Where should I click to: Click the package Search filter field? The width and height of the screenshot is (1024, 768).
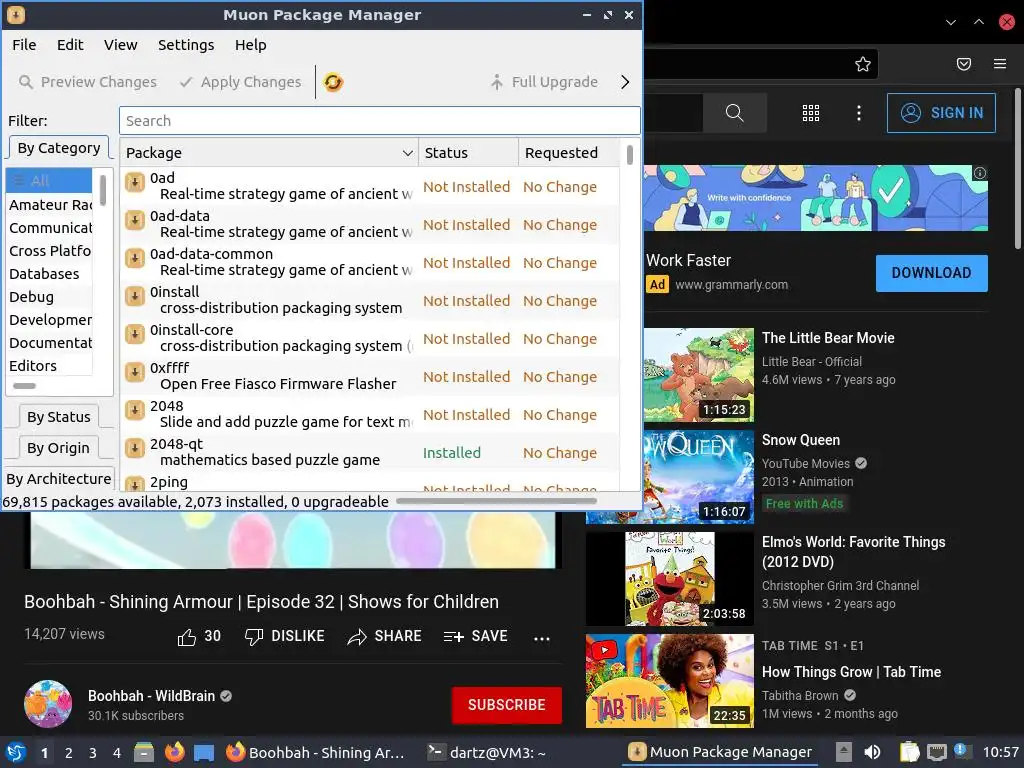pos(379,121)
